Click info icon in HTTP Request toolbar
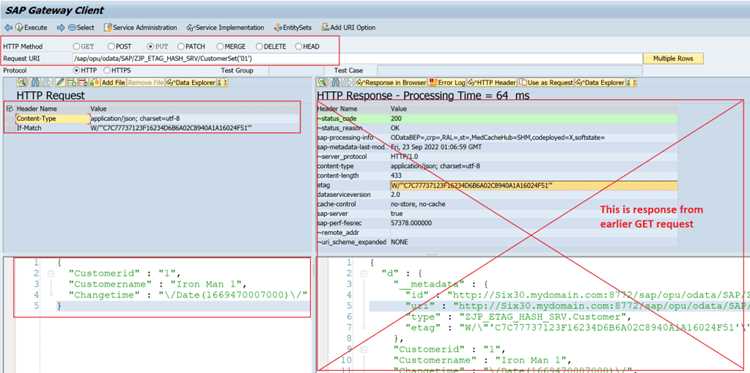Screen dimensions: 750x373 click(222, 83)
